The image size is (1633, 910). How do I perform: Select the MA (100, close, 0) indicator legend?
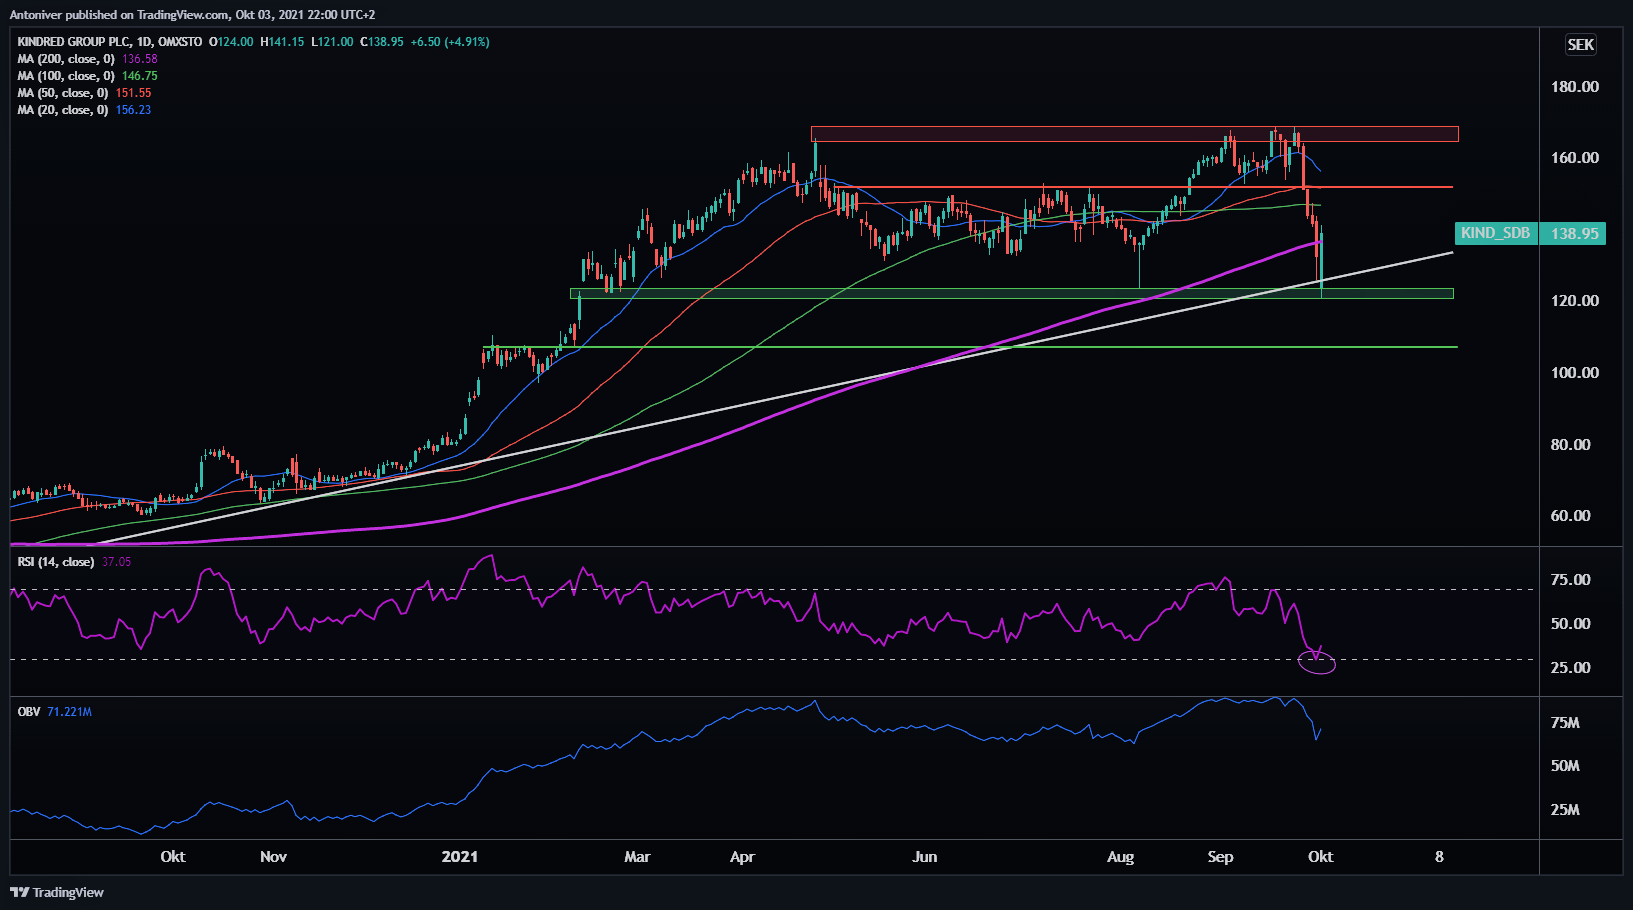[66, 76]
